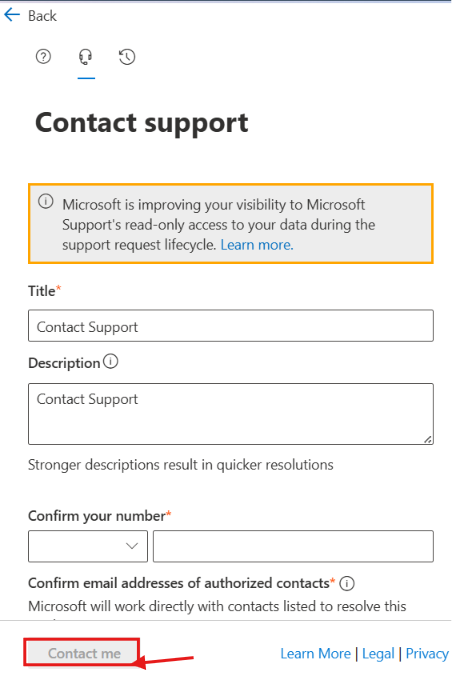The height and width of the screenshot is (675, 452).
Task: Click the info icon in the banner
Action: click(46, 201)
